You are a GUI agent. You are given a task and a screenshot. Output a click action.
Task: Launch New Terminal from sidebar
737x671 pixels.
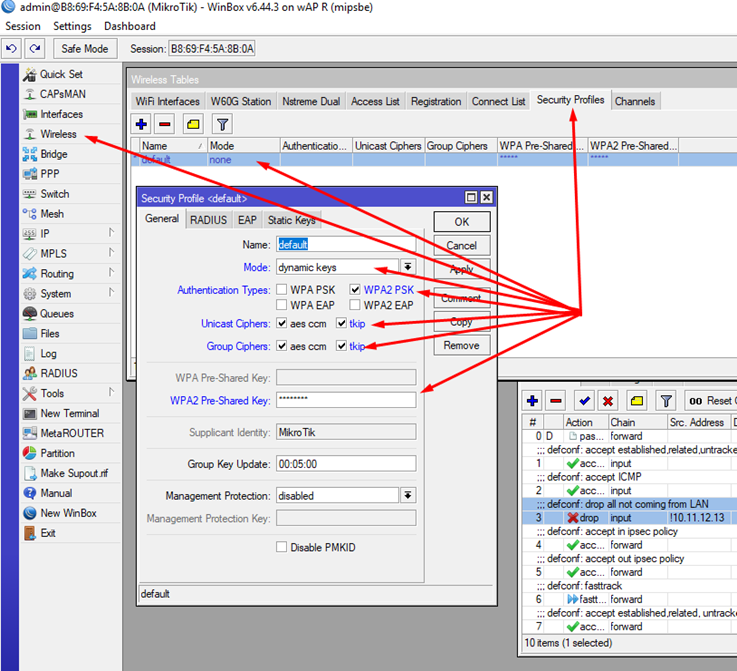pos(70,414)
